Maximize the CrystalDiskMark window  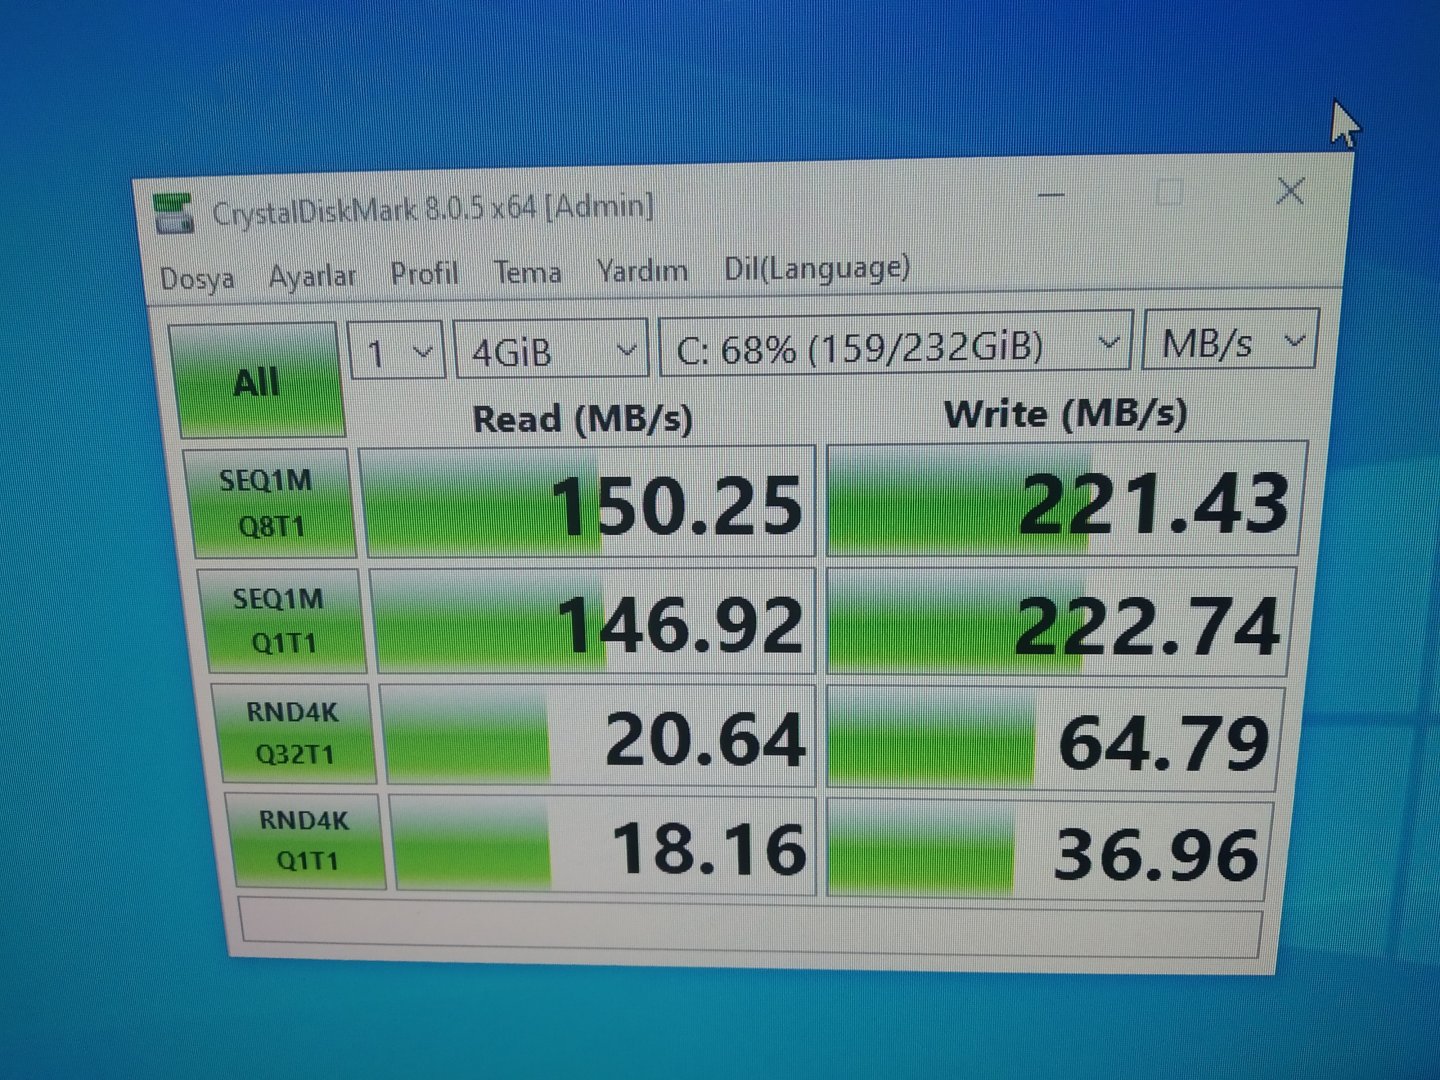pyautogui.click(x=1169, y=192)
